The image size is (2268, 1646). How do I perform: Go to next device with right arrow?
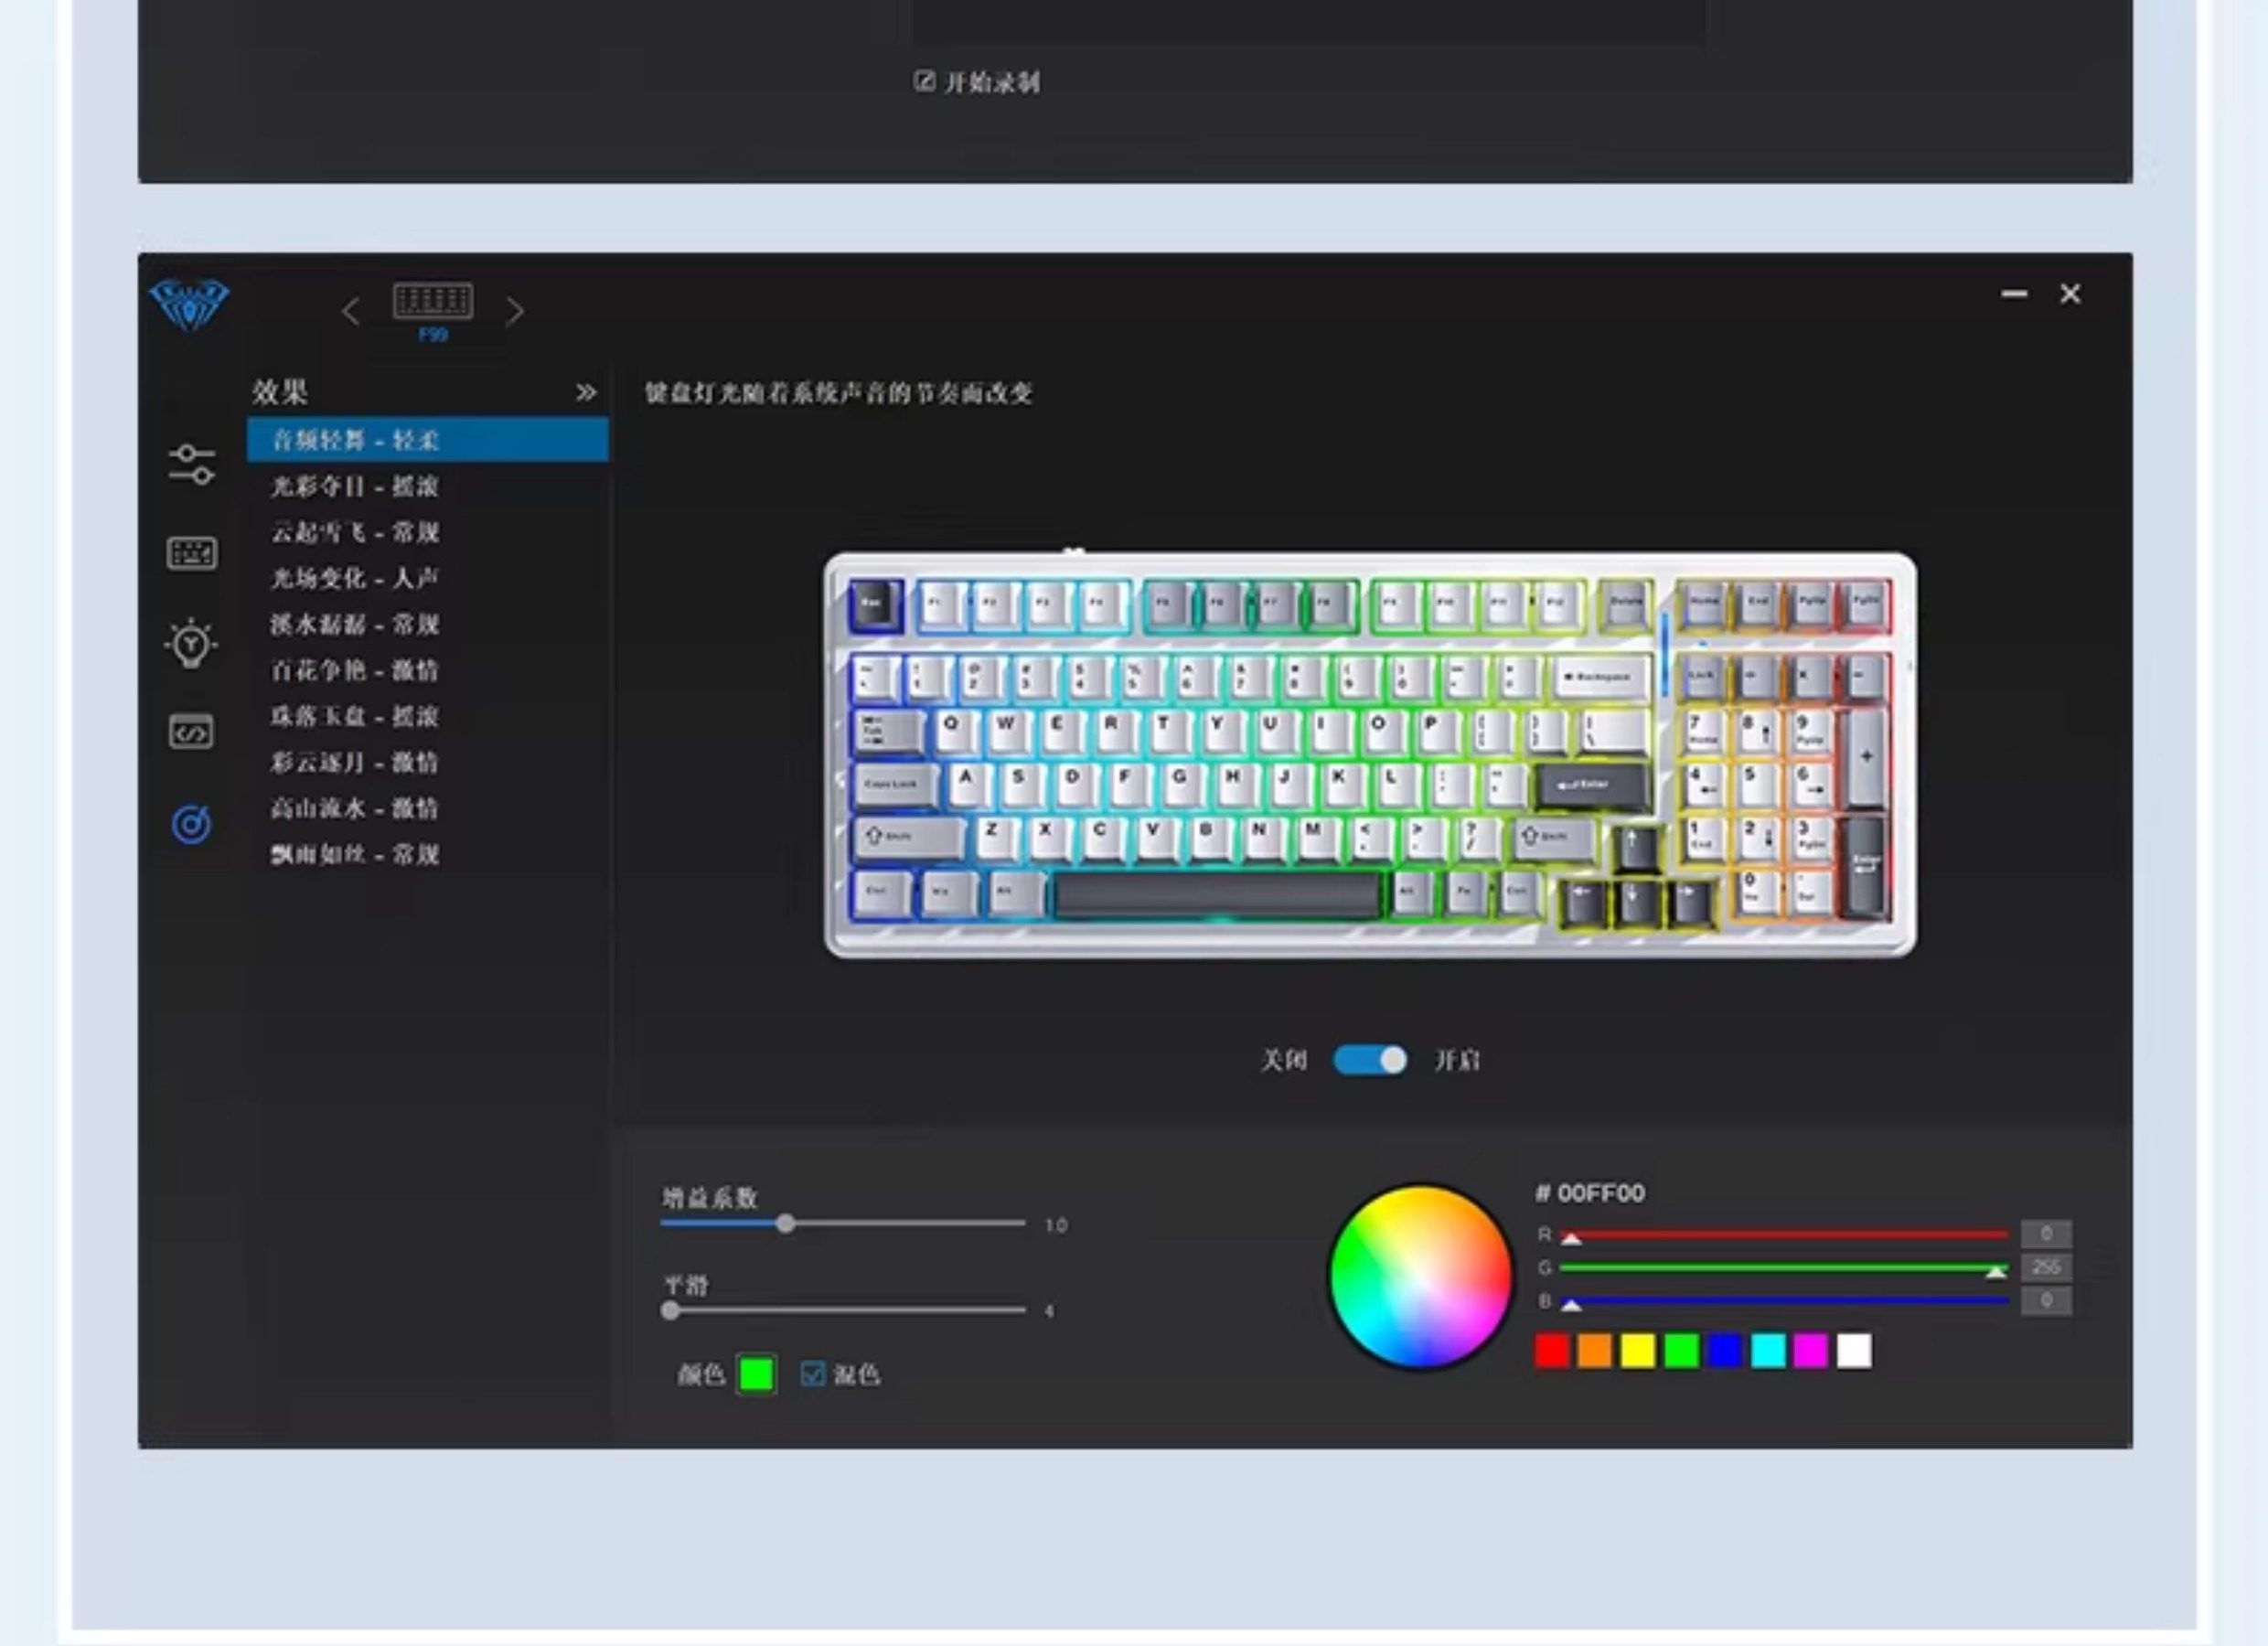pyautogui.click(x=515, y=312)
